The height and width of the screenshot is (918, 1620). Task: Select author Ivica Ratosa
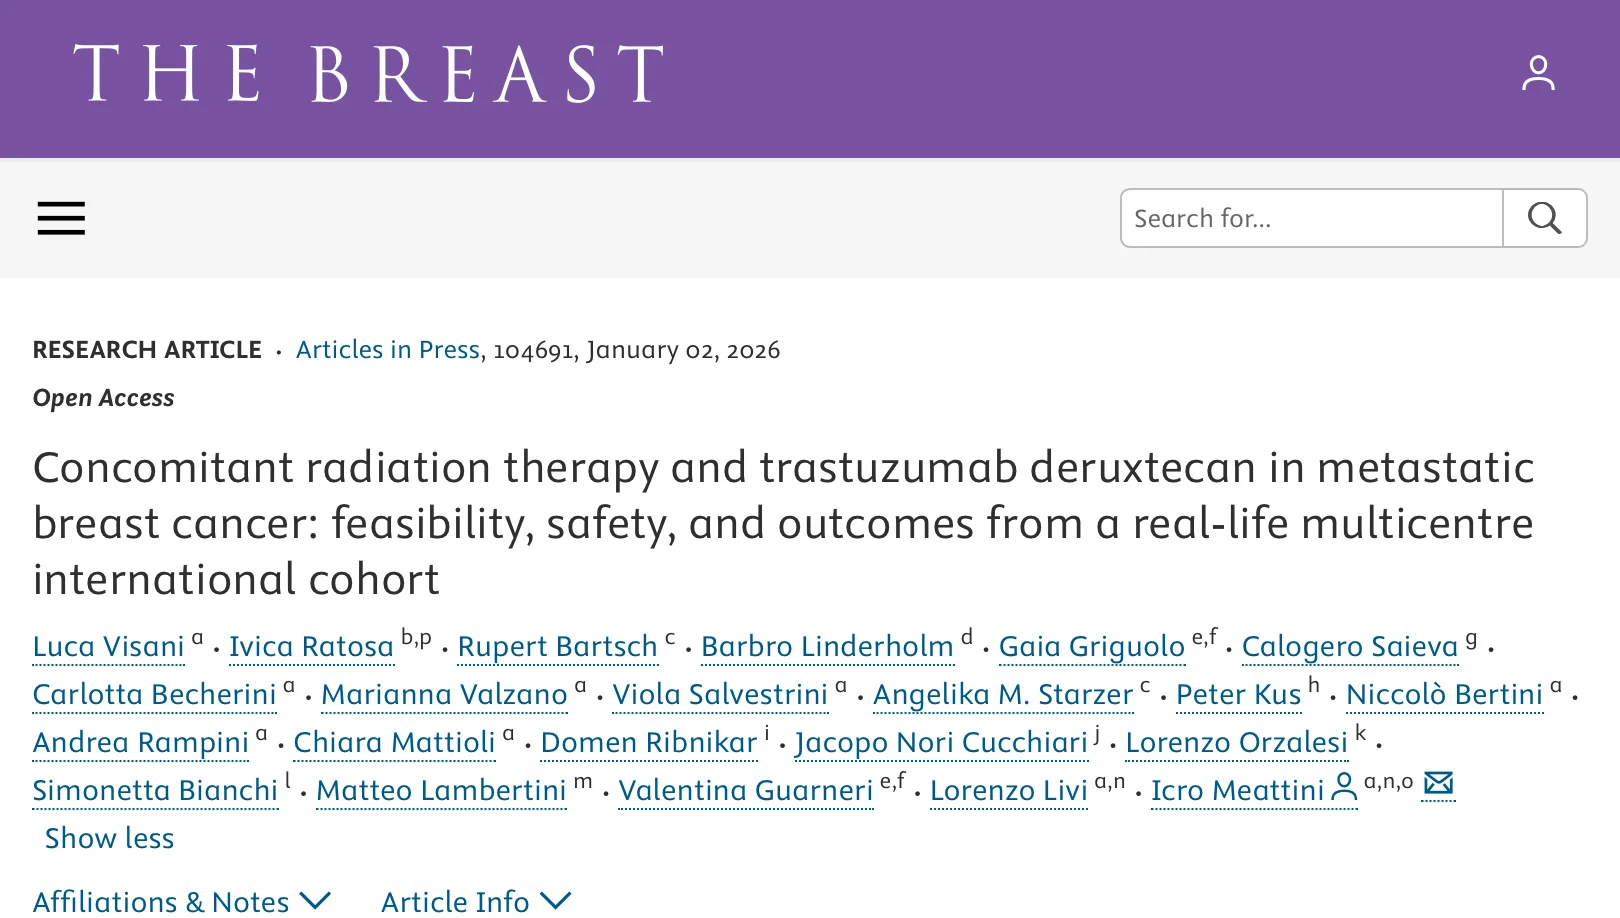[x=311, y=647]
